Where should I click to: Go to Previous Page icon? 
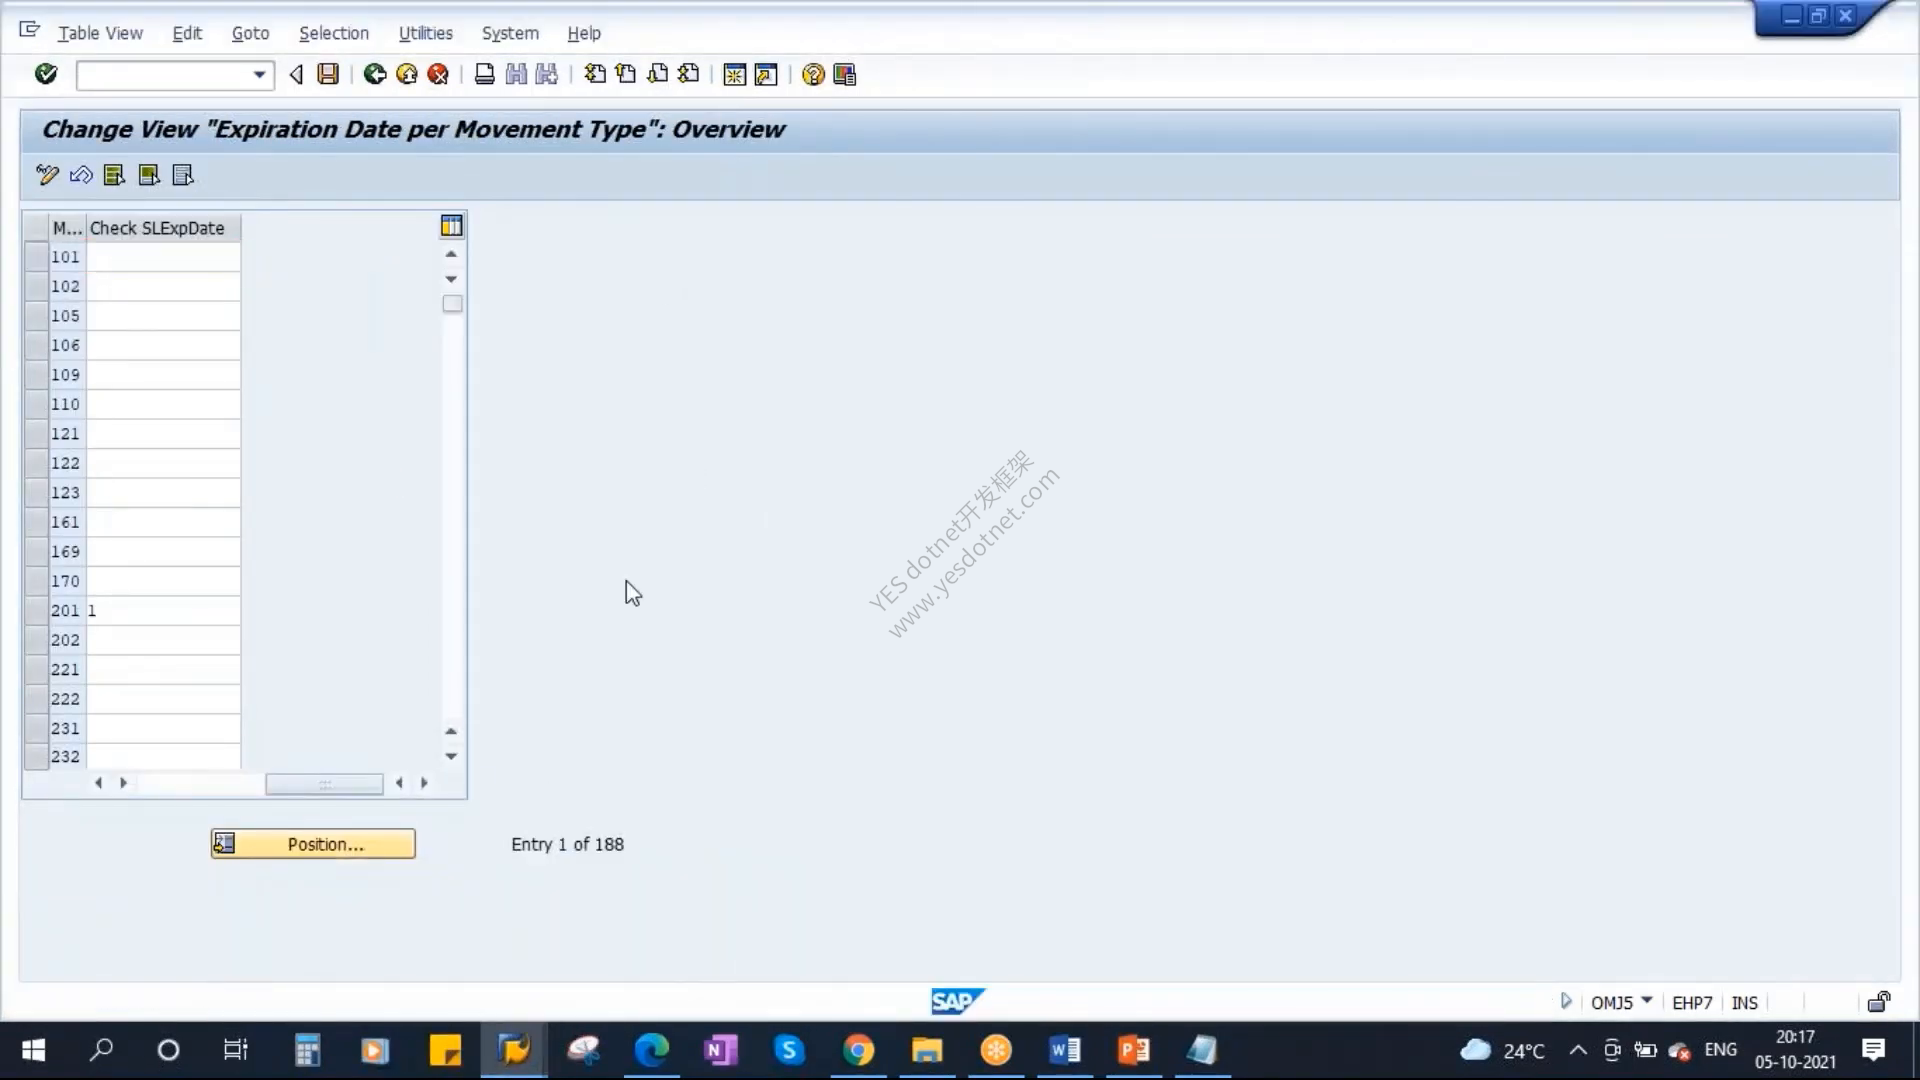626,74
